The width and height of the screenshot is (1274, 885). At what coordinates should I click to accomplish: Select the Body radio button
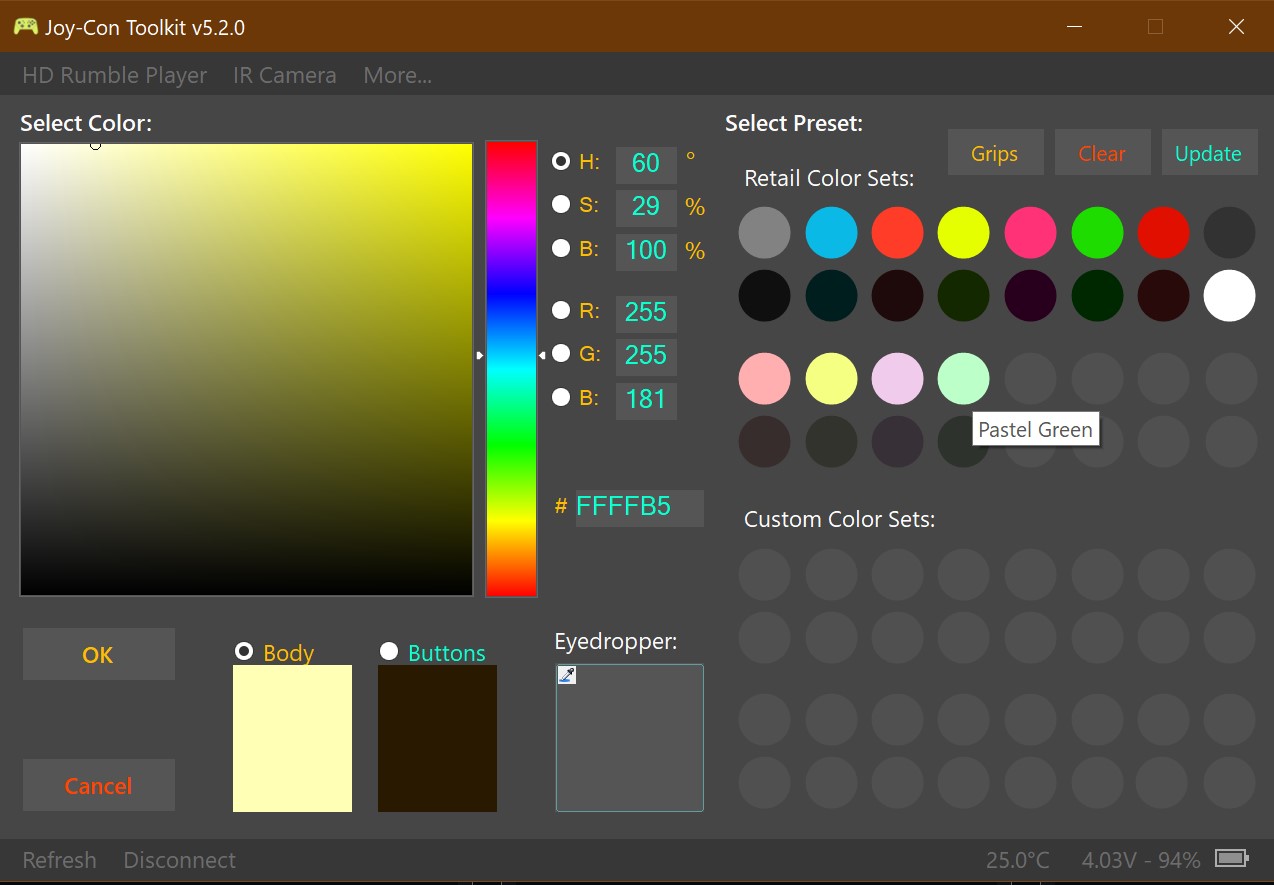pos(244,651)
